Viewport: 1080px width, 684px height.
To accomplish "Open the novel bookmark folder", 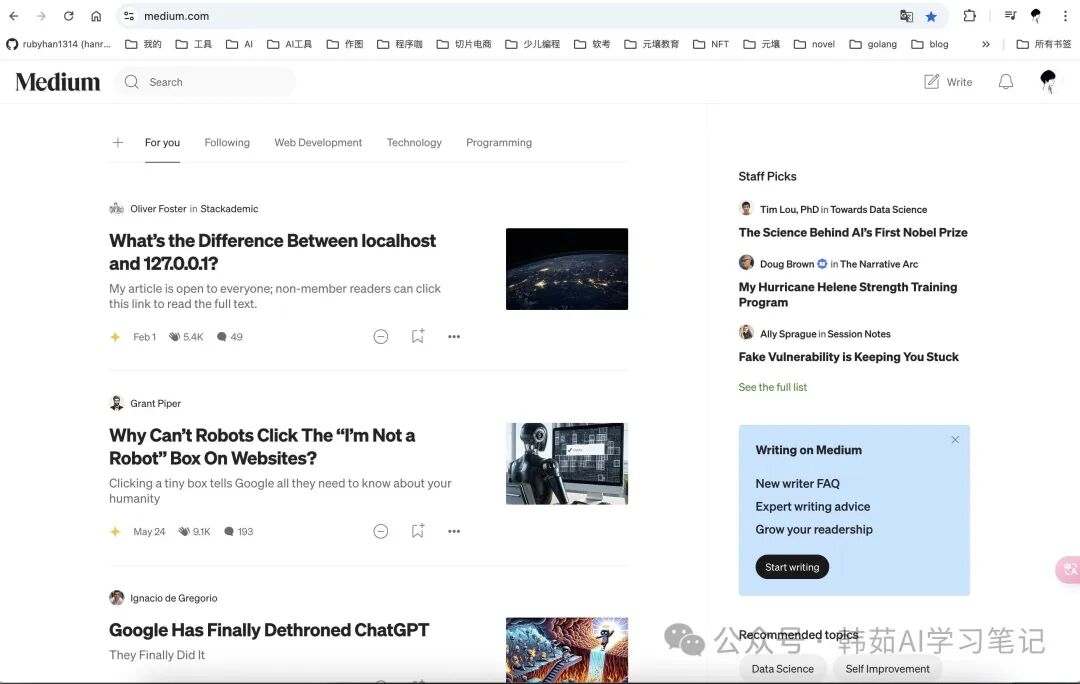I will [814, 44].
